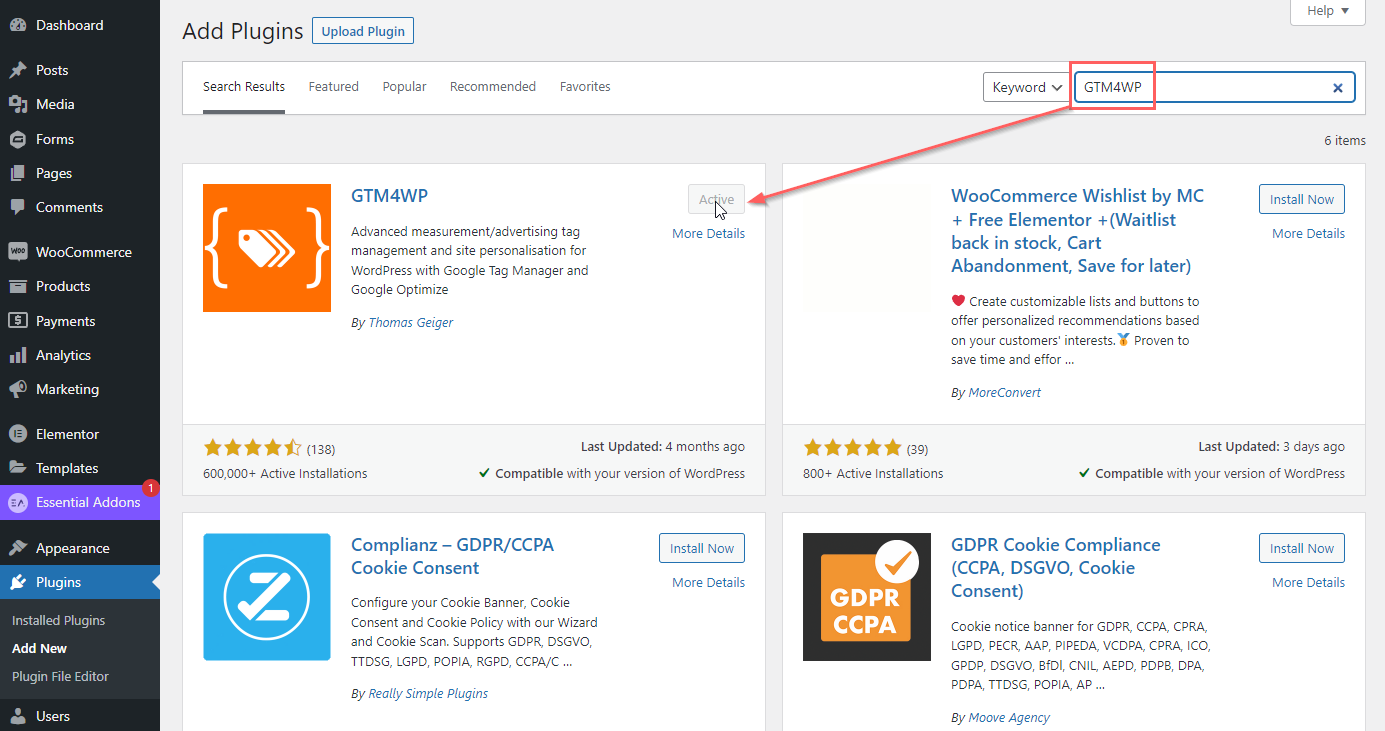Click the Pages sidebar icon

(18, 173)
